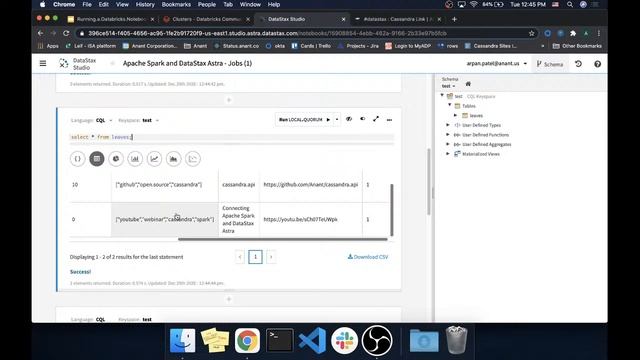The height and width of the screenshot is (360, 640).
Task: Go to next results page
Action: (x=271, y=257)
